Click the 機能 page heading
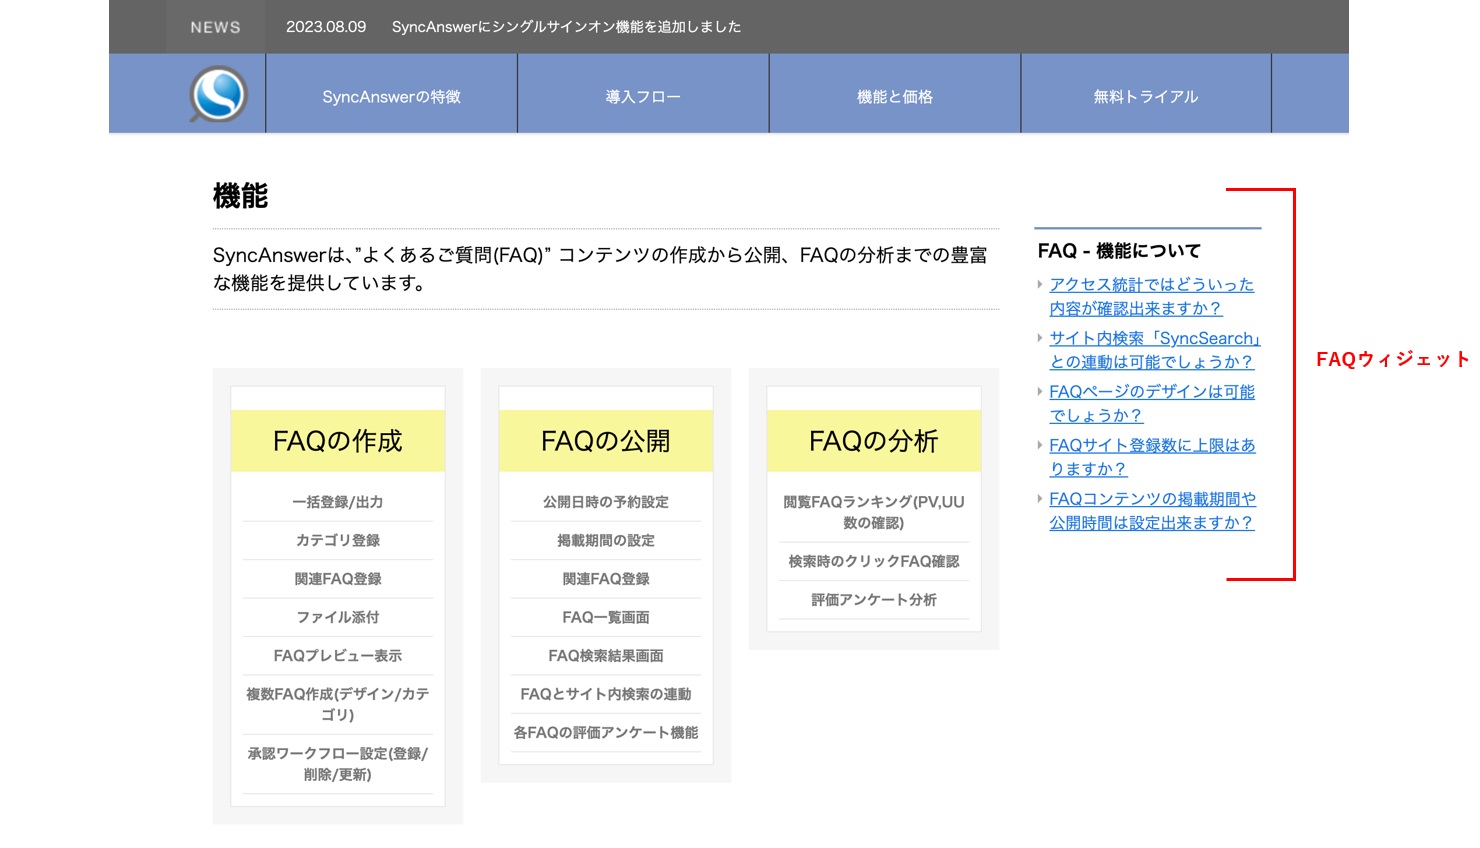The image size is (1480, 848). tap(241, 196)
